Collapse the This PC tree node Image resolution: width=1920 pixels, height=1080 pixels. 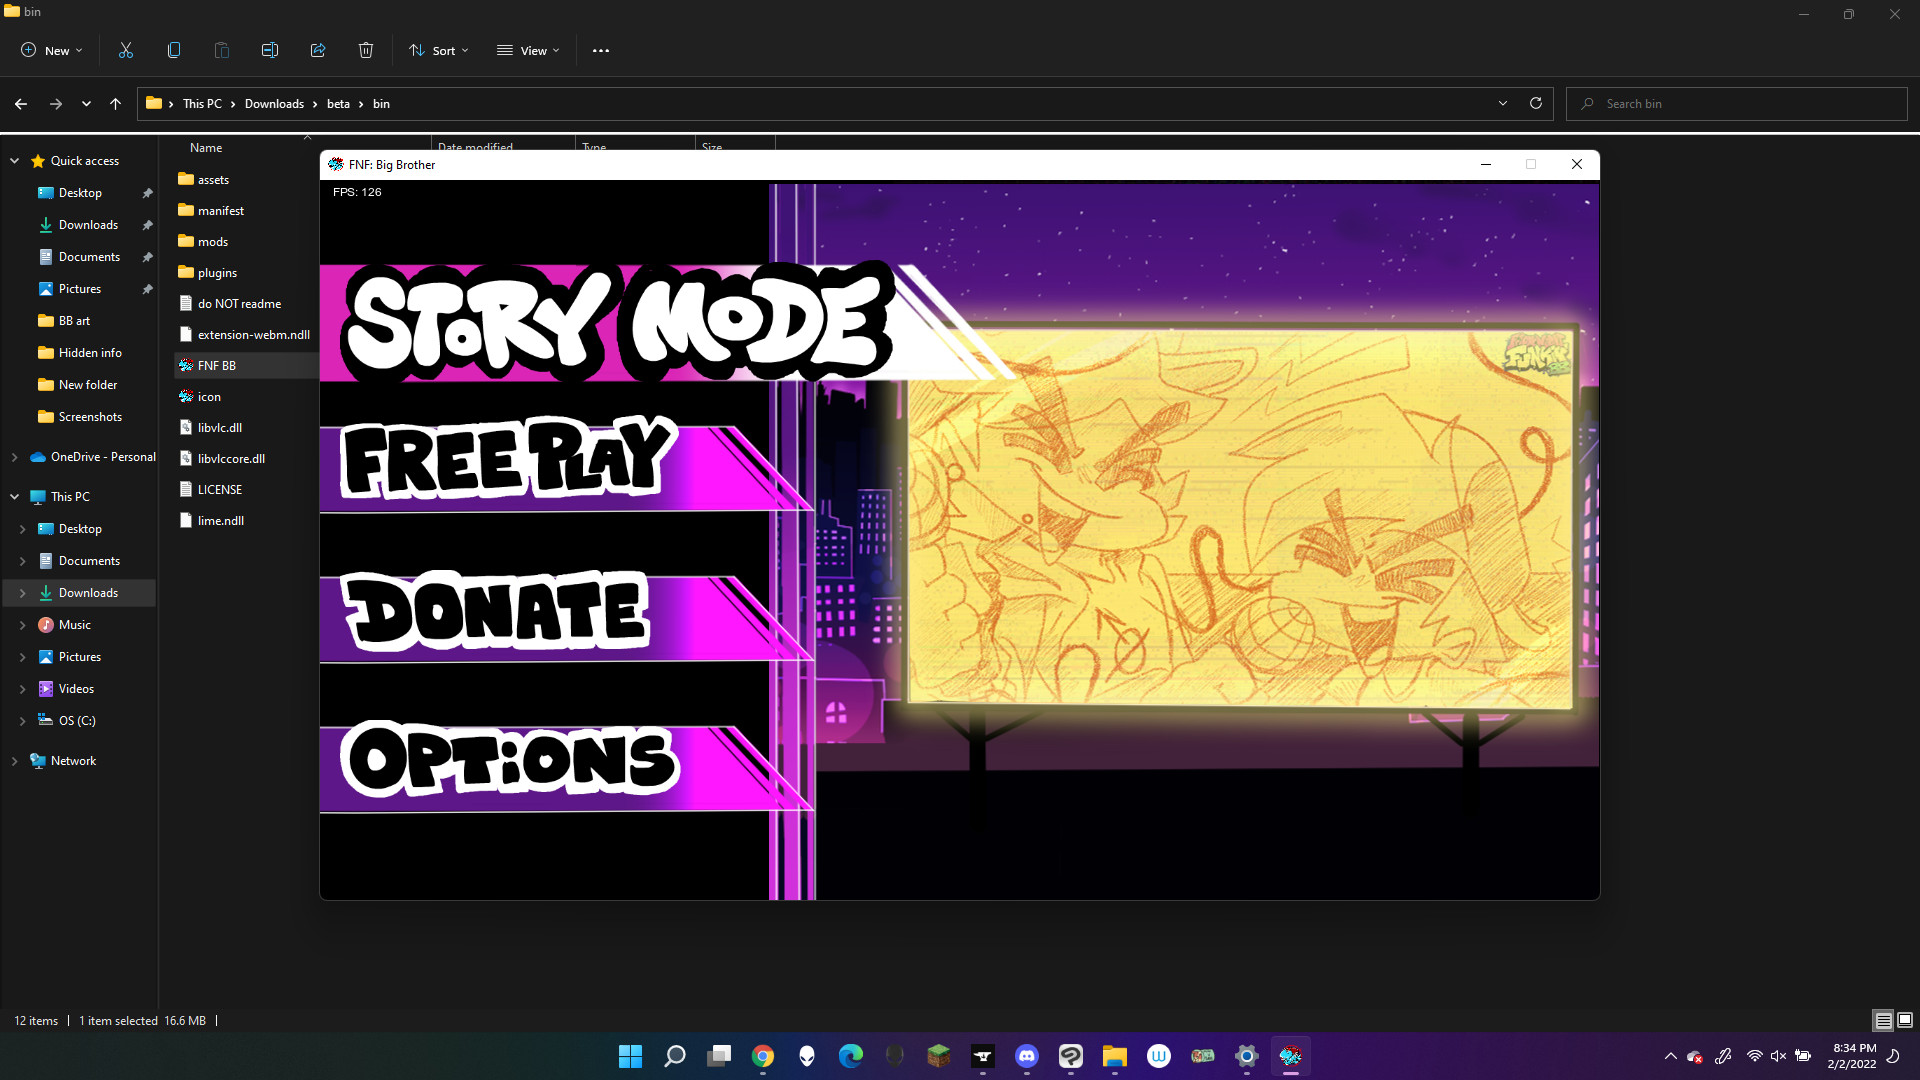pyautogui.click(x=15, y=497)
